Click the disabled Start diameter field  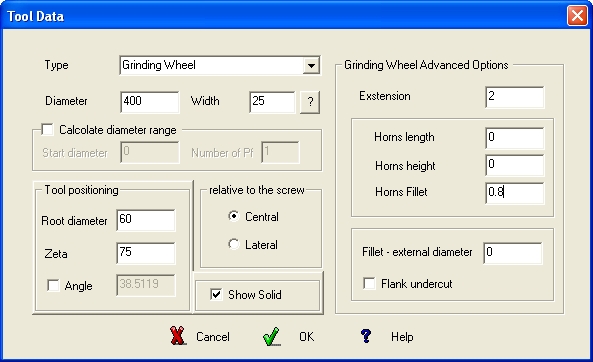point(150,152)
